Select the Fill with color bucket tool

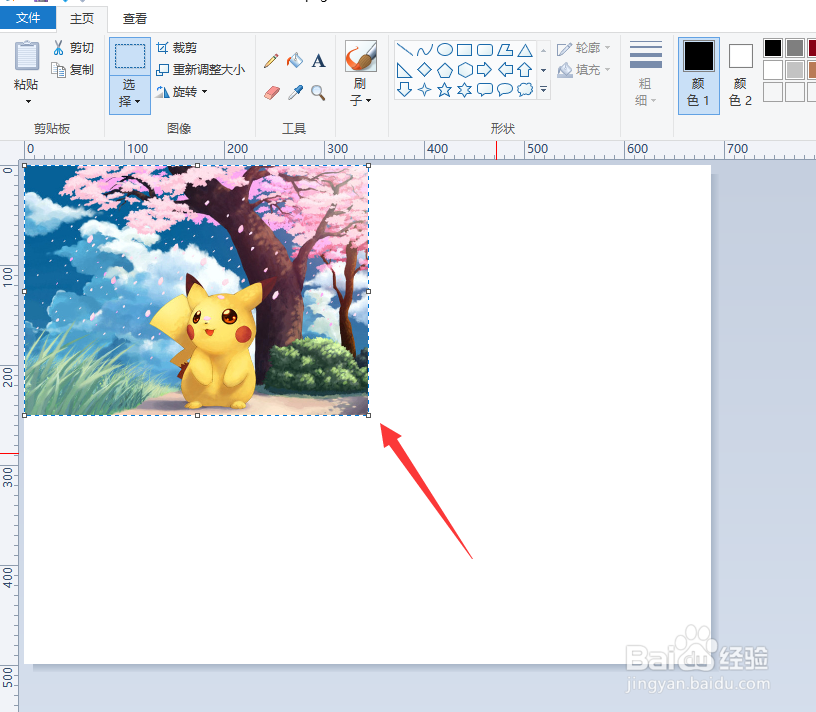(295, 60)
